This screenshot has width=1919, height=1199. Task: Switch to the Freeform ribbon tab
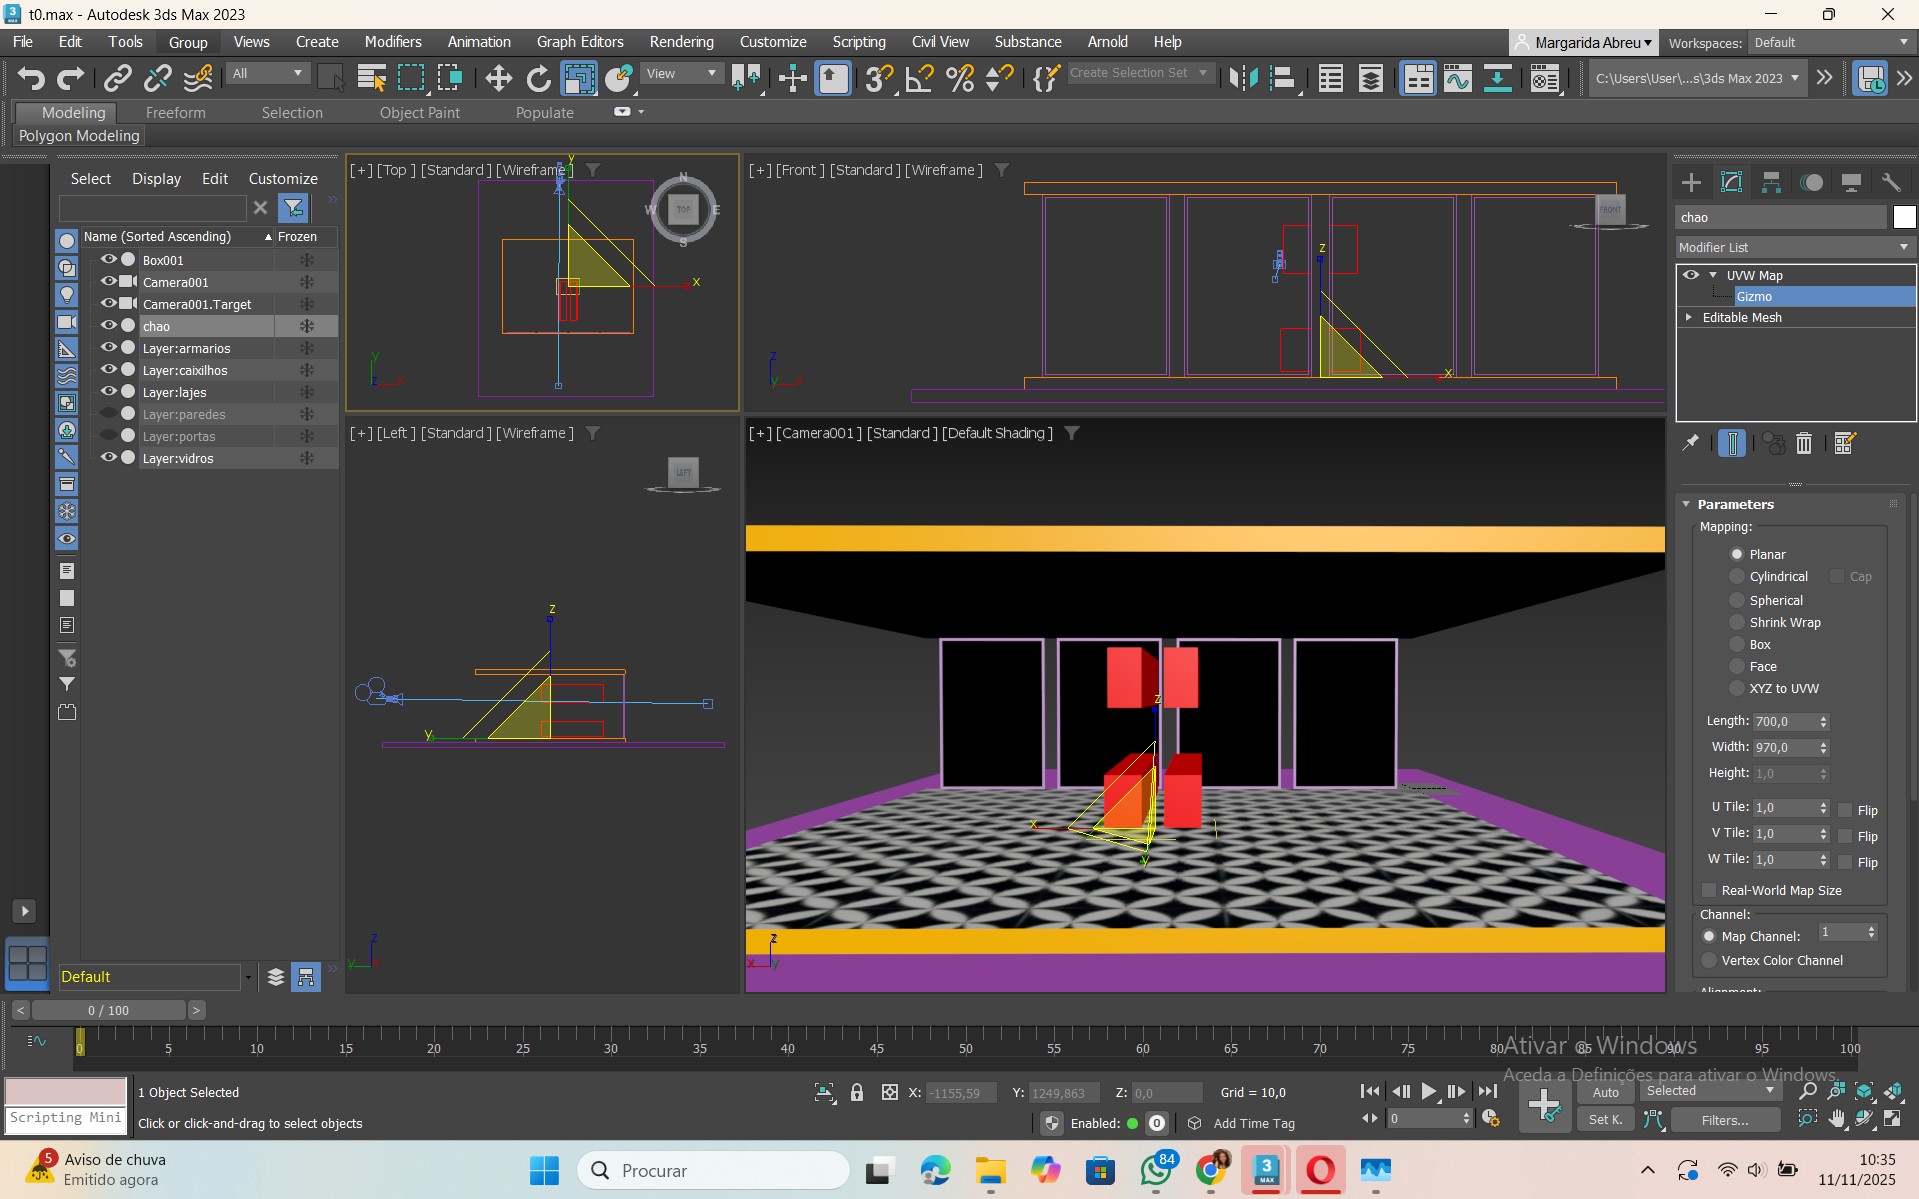pyautogui.click(x=175, y=113)
